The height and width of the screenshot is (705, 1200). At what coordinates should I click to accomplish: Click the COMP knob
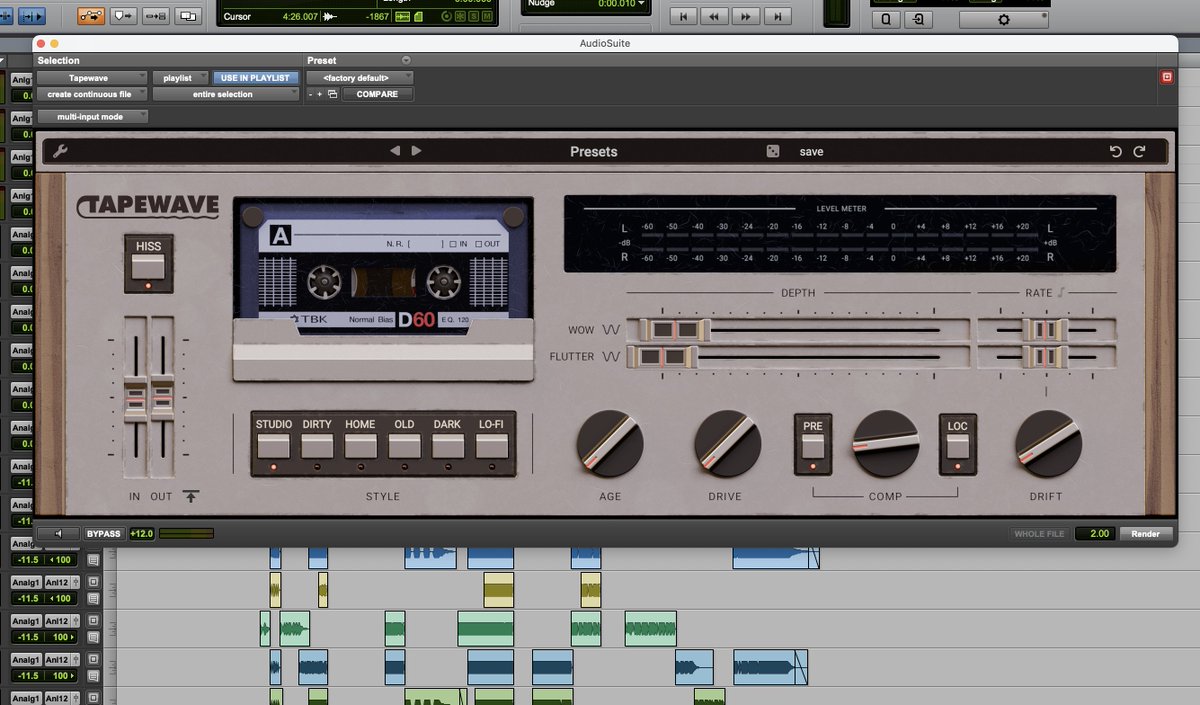tap(885, 443)
